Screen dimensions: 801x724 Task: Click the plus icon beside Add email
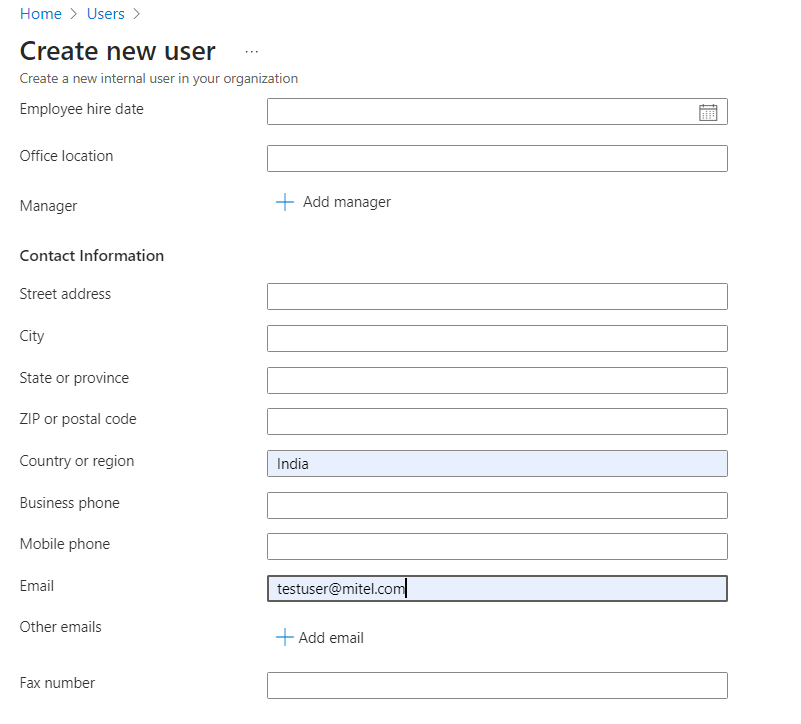click(x=285, y=638)
